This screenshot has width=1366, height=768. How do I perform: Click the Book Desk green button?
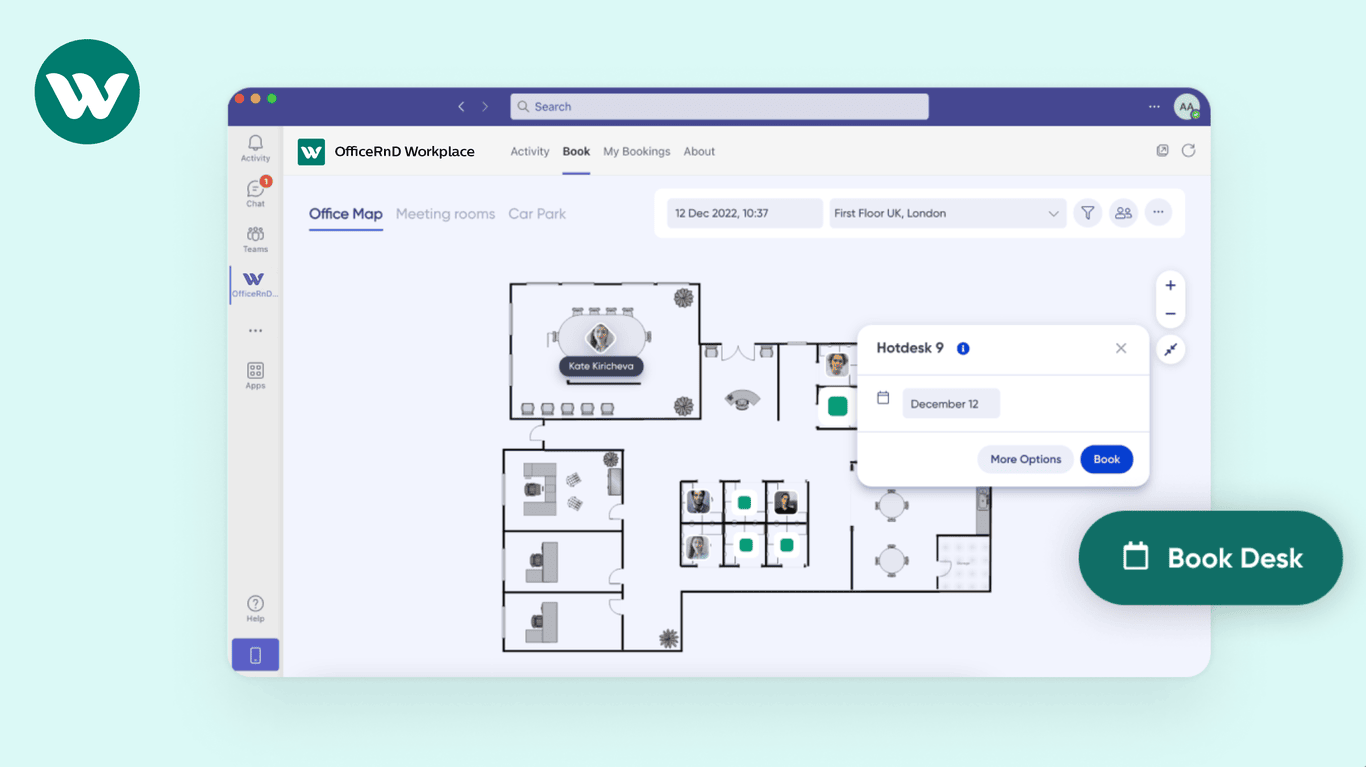[x=1211, y=558]
